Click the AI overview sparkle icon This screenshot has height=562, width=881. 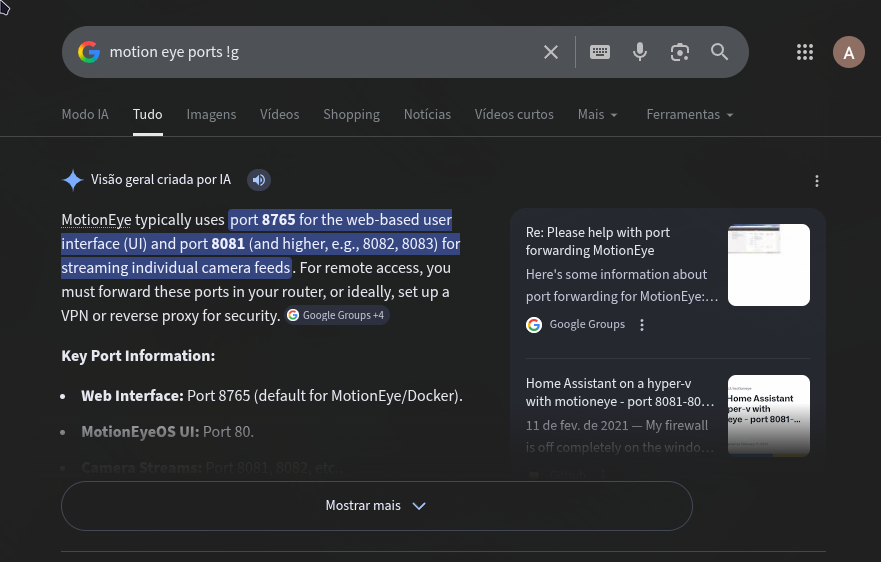[72, 180]
